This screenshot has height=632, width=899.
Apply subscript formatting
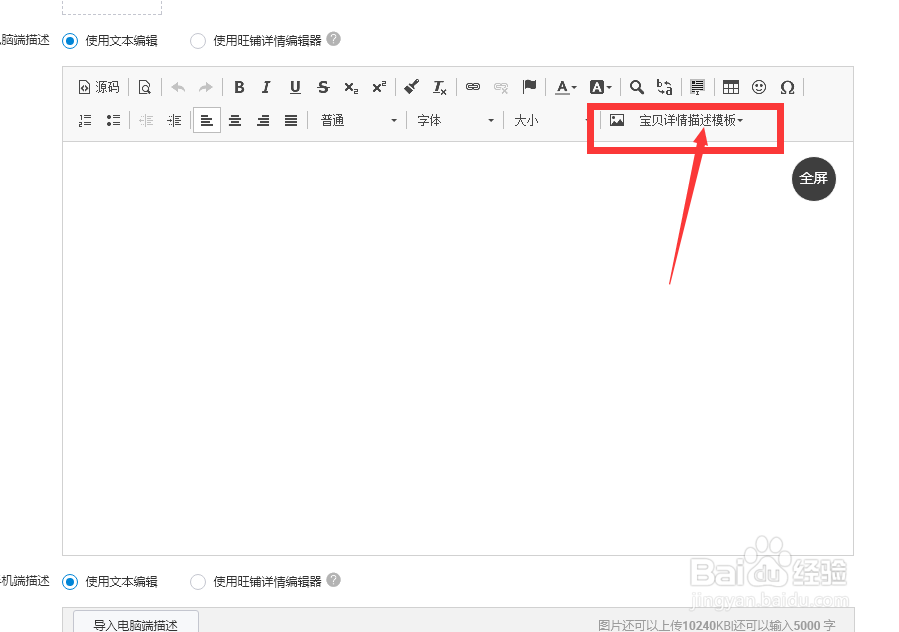351,87
